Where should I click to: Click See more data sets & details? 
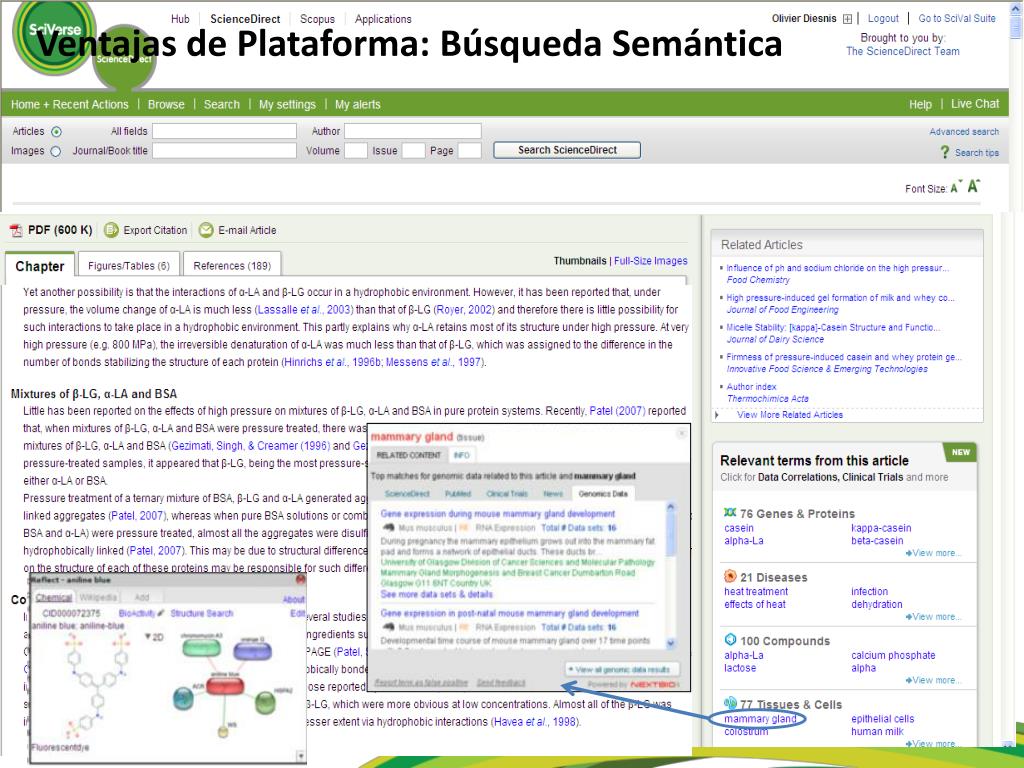[x=436, y=594]
